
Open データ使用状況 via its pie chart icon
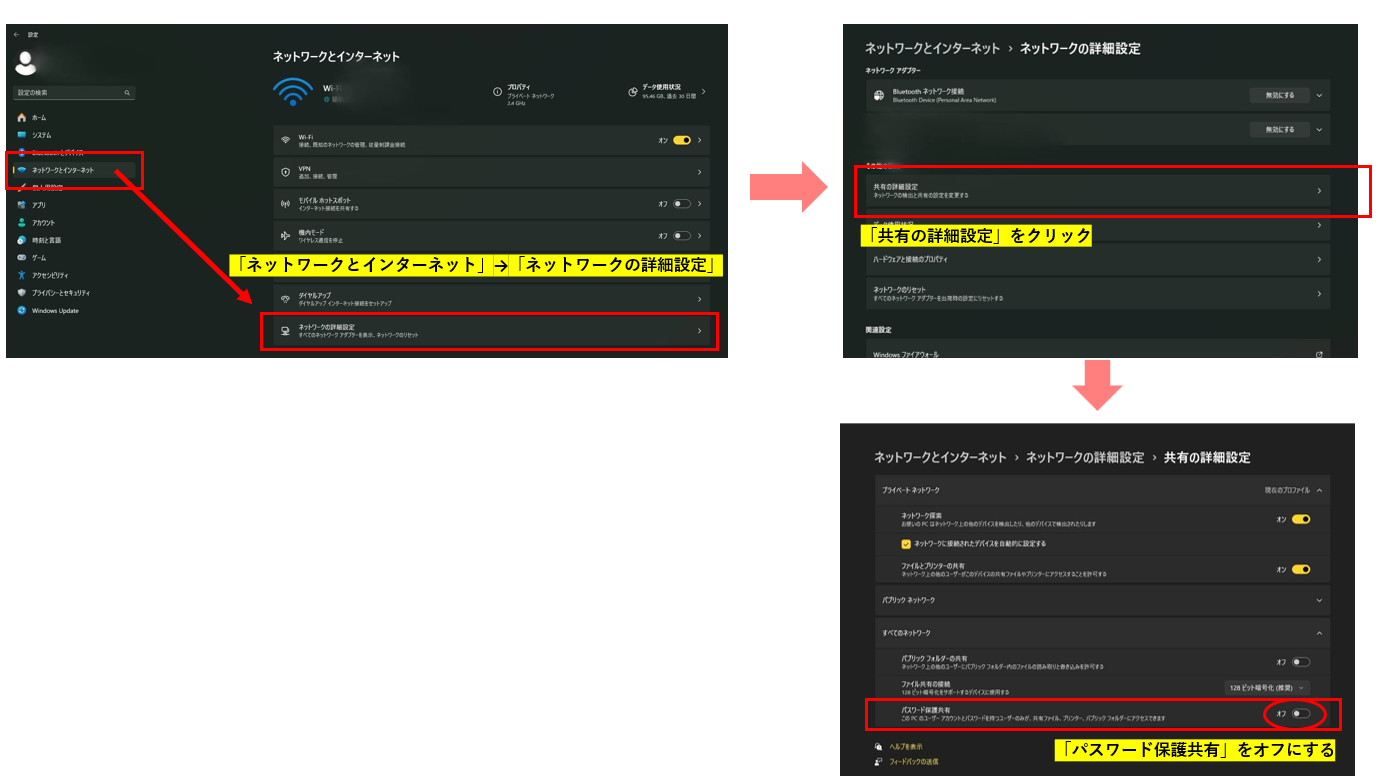(633, 92)
